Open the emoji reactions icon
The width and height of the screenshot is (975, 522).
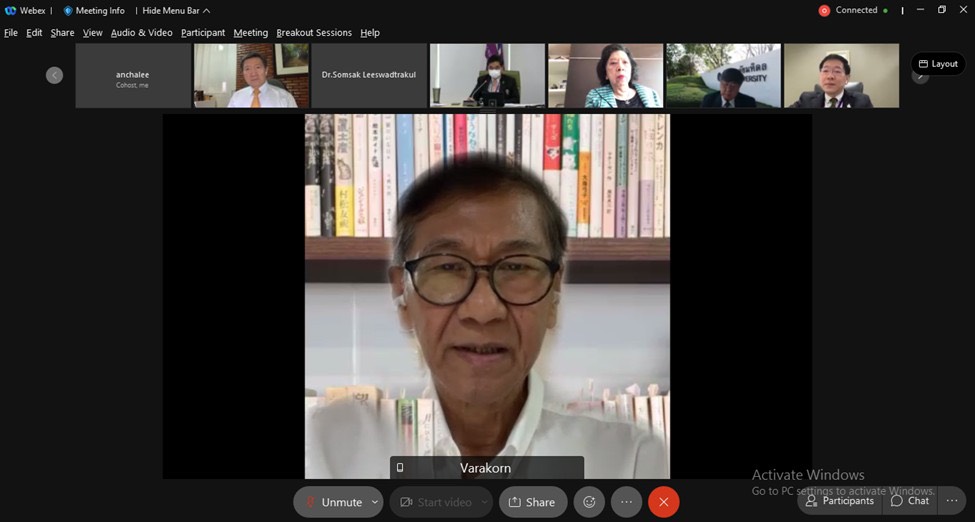(x=589, y=502)
